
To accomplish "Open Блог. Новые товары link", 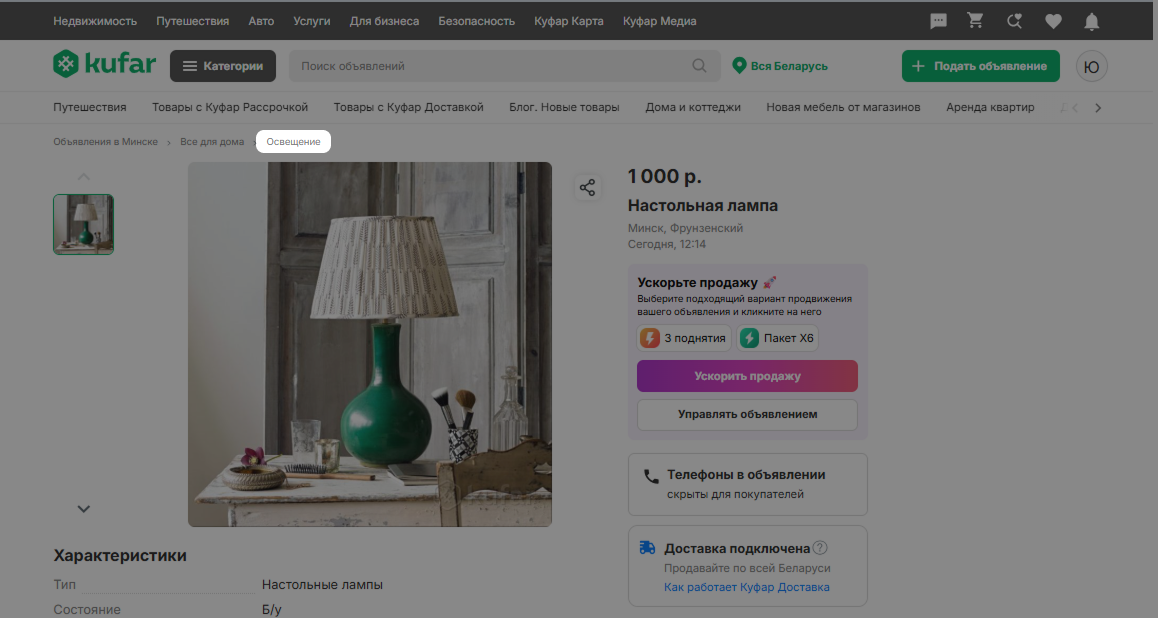I will (564, 107).
